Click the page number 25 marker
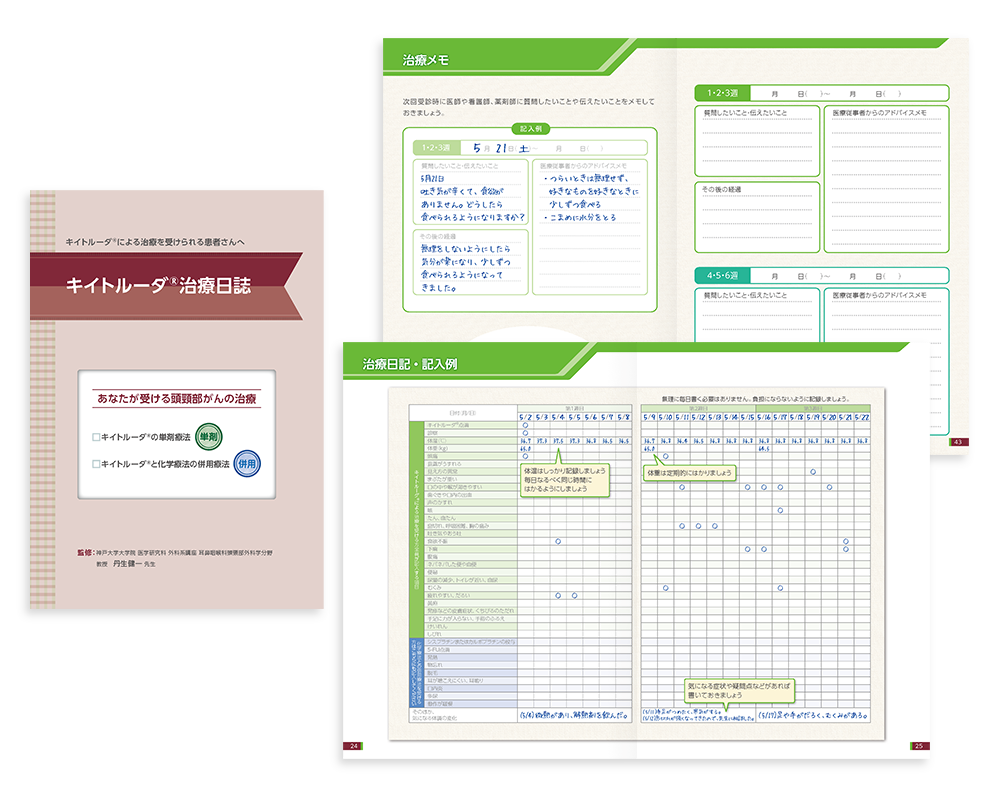 (920, 745)
